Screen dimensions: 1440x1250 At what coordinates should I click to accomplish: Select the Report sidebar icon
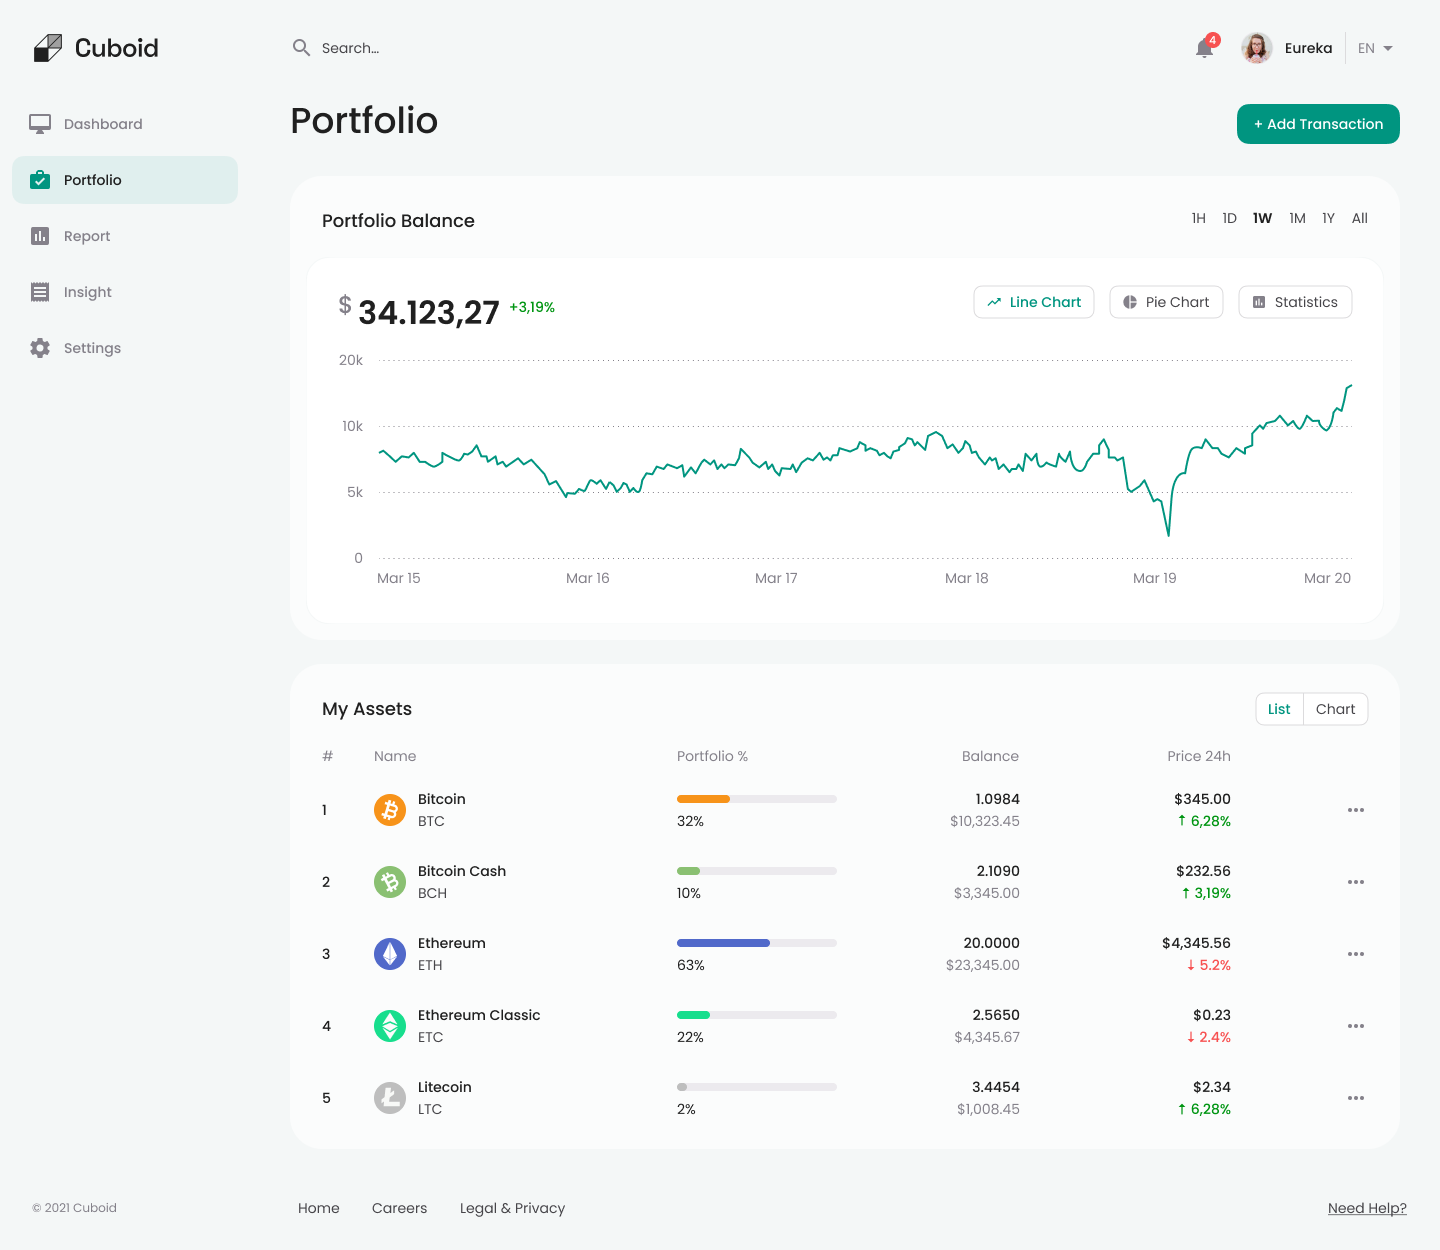(x=40, y=235)
